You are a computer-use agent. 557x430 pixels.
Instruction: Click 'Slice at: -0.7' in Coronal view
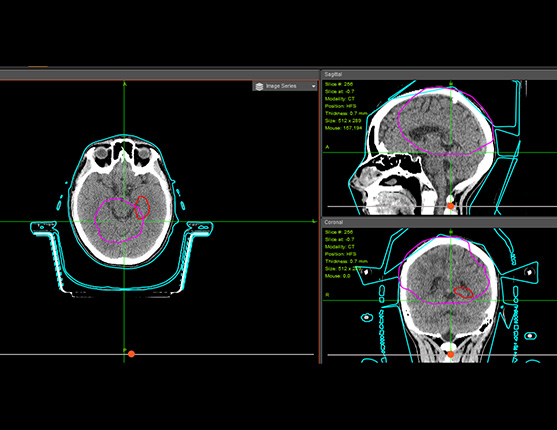click(x=339, y=240)
